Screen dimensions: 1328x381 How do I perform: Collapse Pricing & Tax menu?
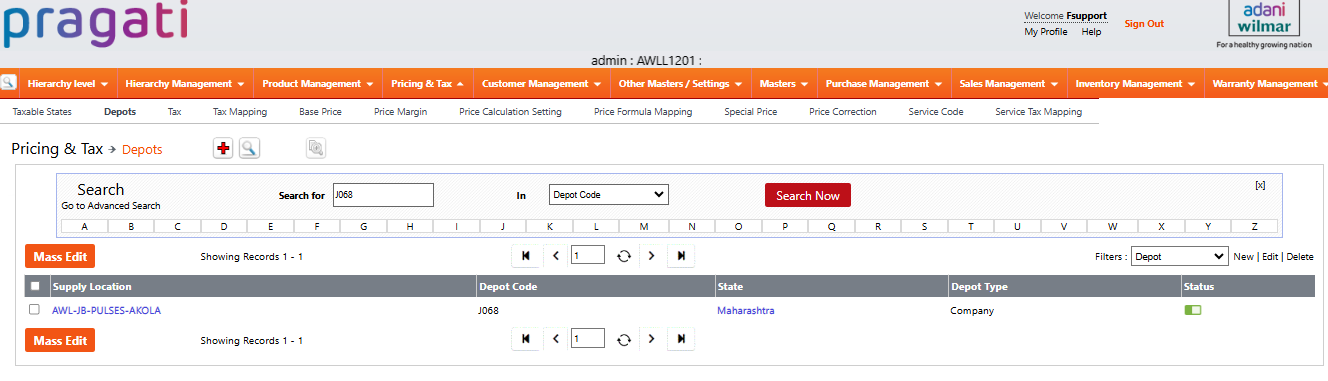point(427,83)
